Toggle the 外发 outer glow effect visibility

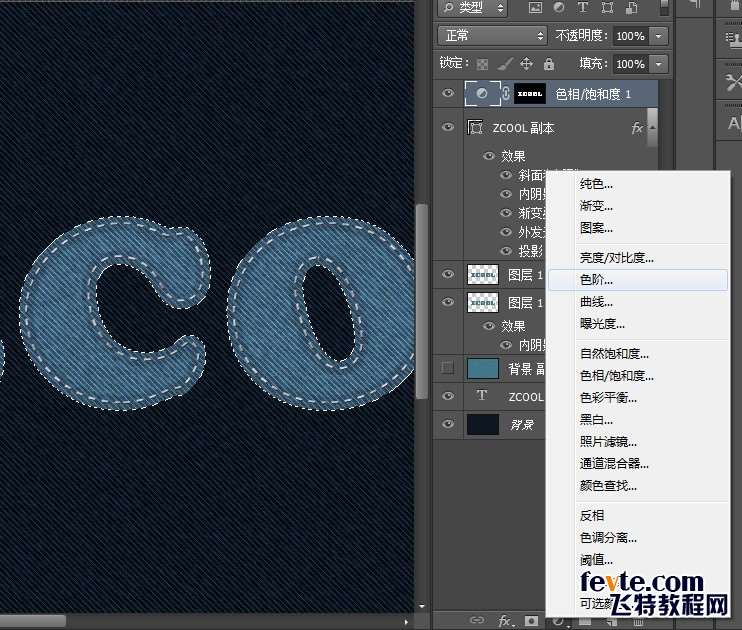pyautogui.click(x=506, y=232)
